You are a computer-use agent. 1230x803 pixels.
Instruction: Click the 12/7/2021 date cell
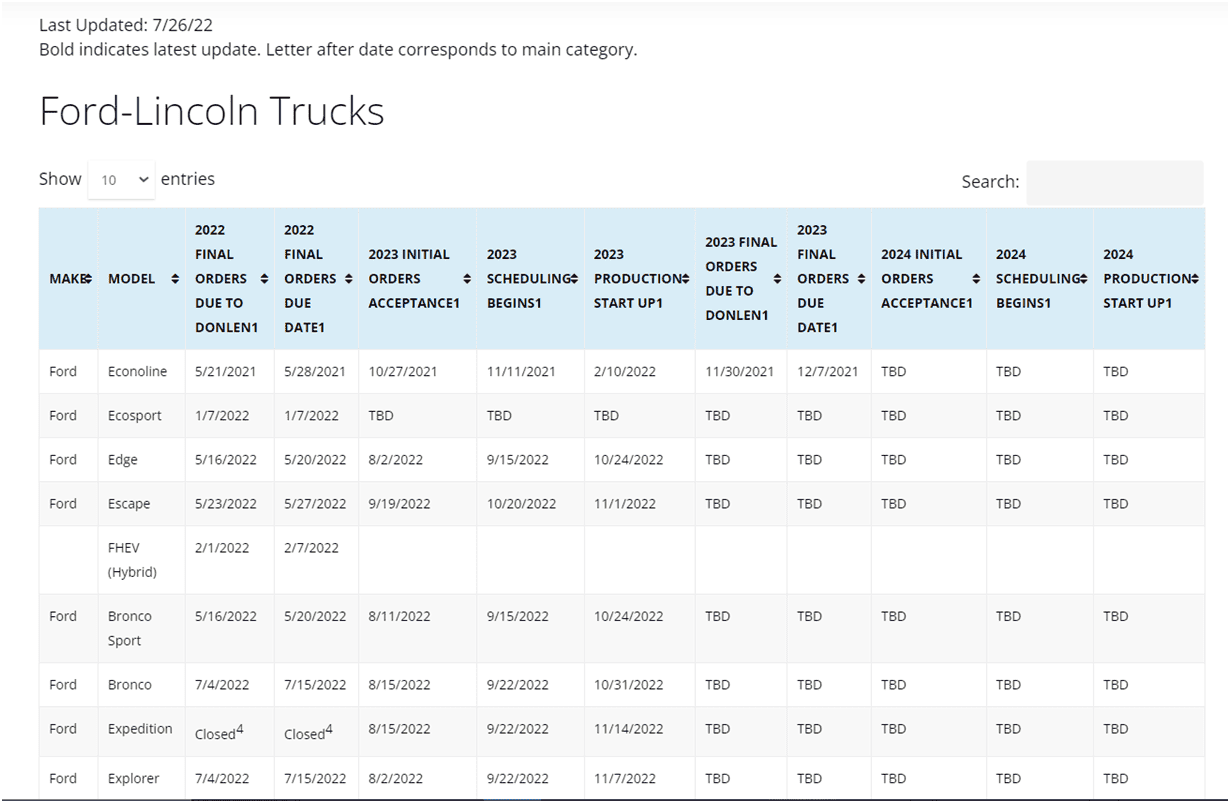pyautogui.click(x=828, y=372)
